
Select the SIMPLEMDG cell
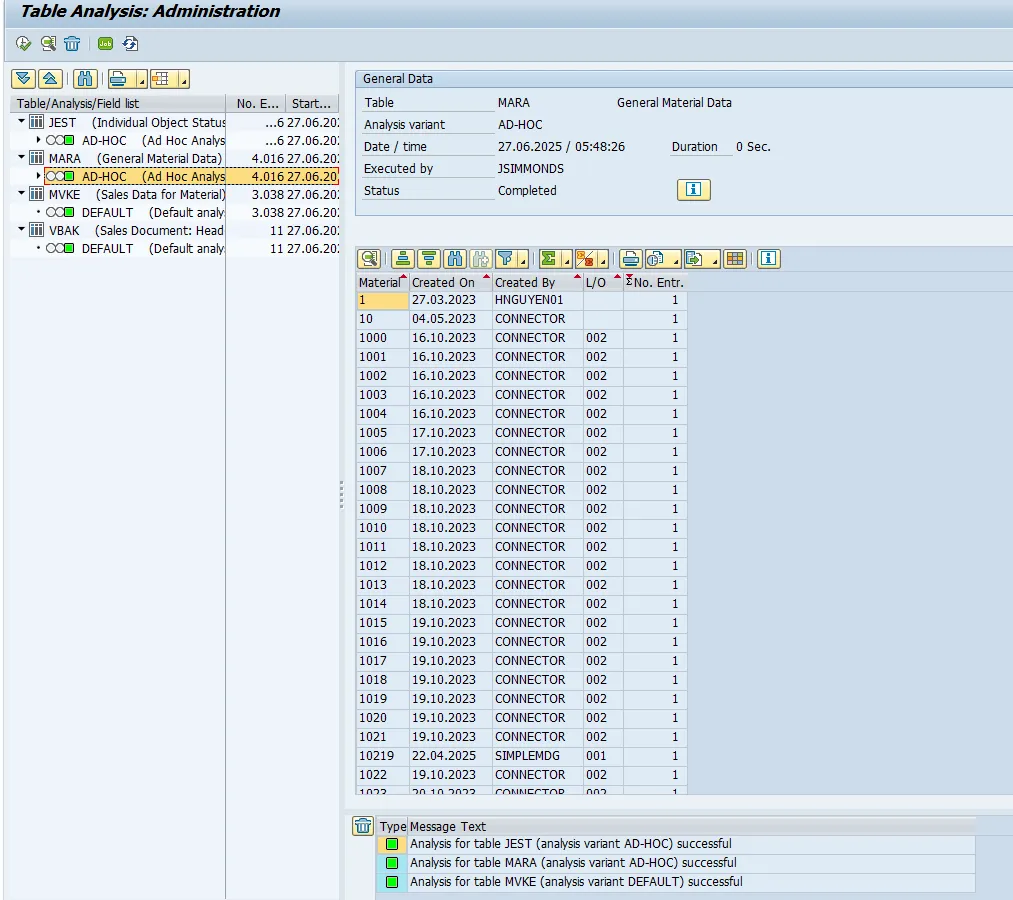pyautogui.click(x=538, y=755)
